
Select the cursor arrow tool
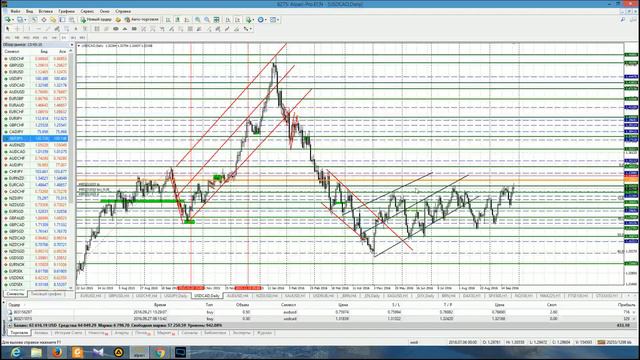7,29
